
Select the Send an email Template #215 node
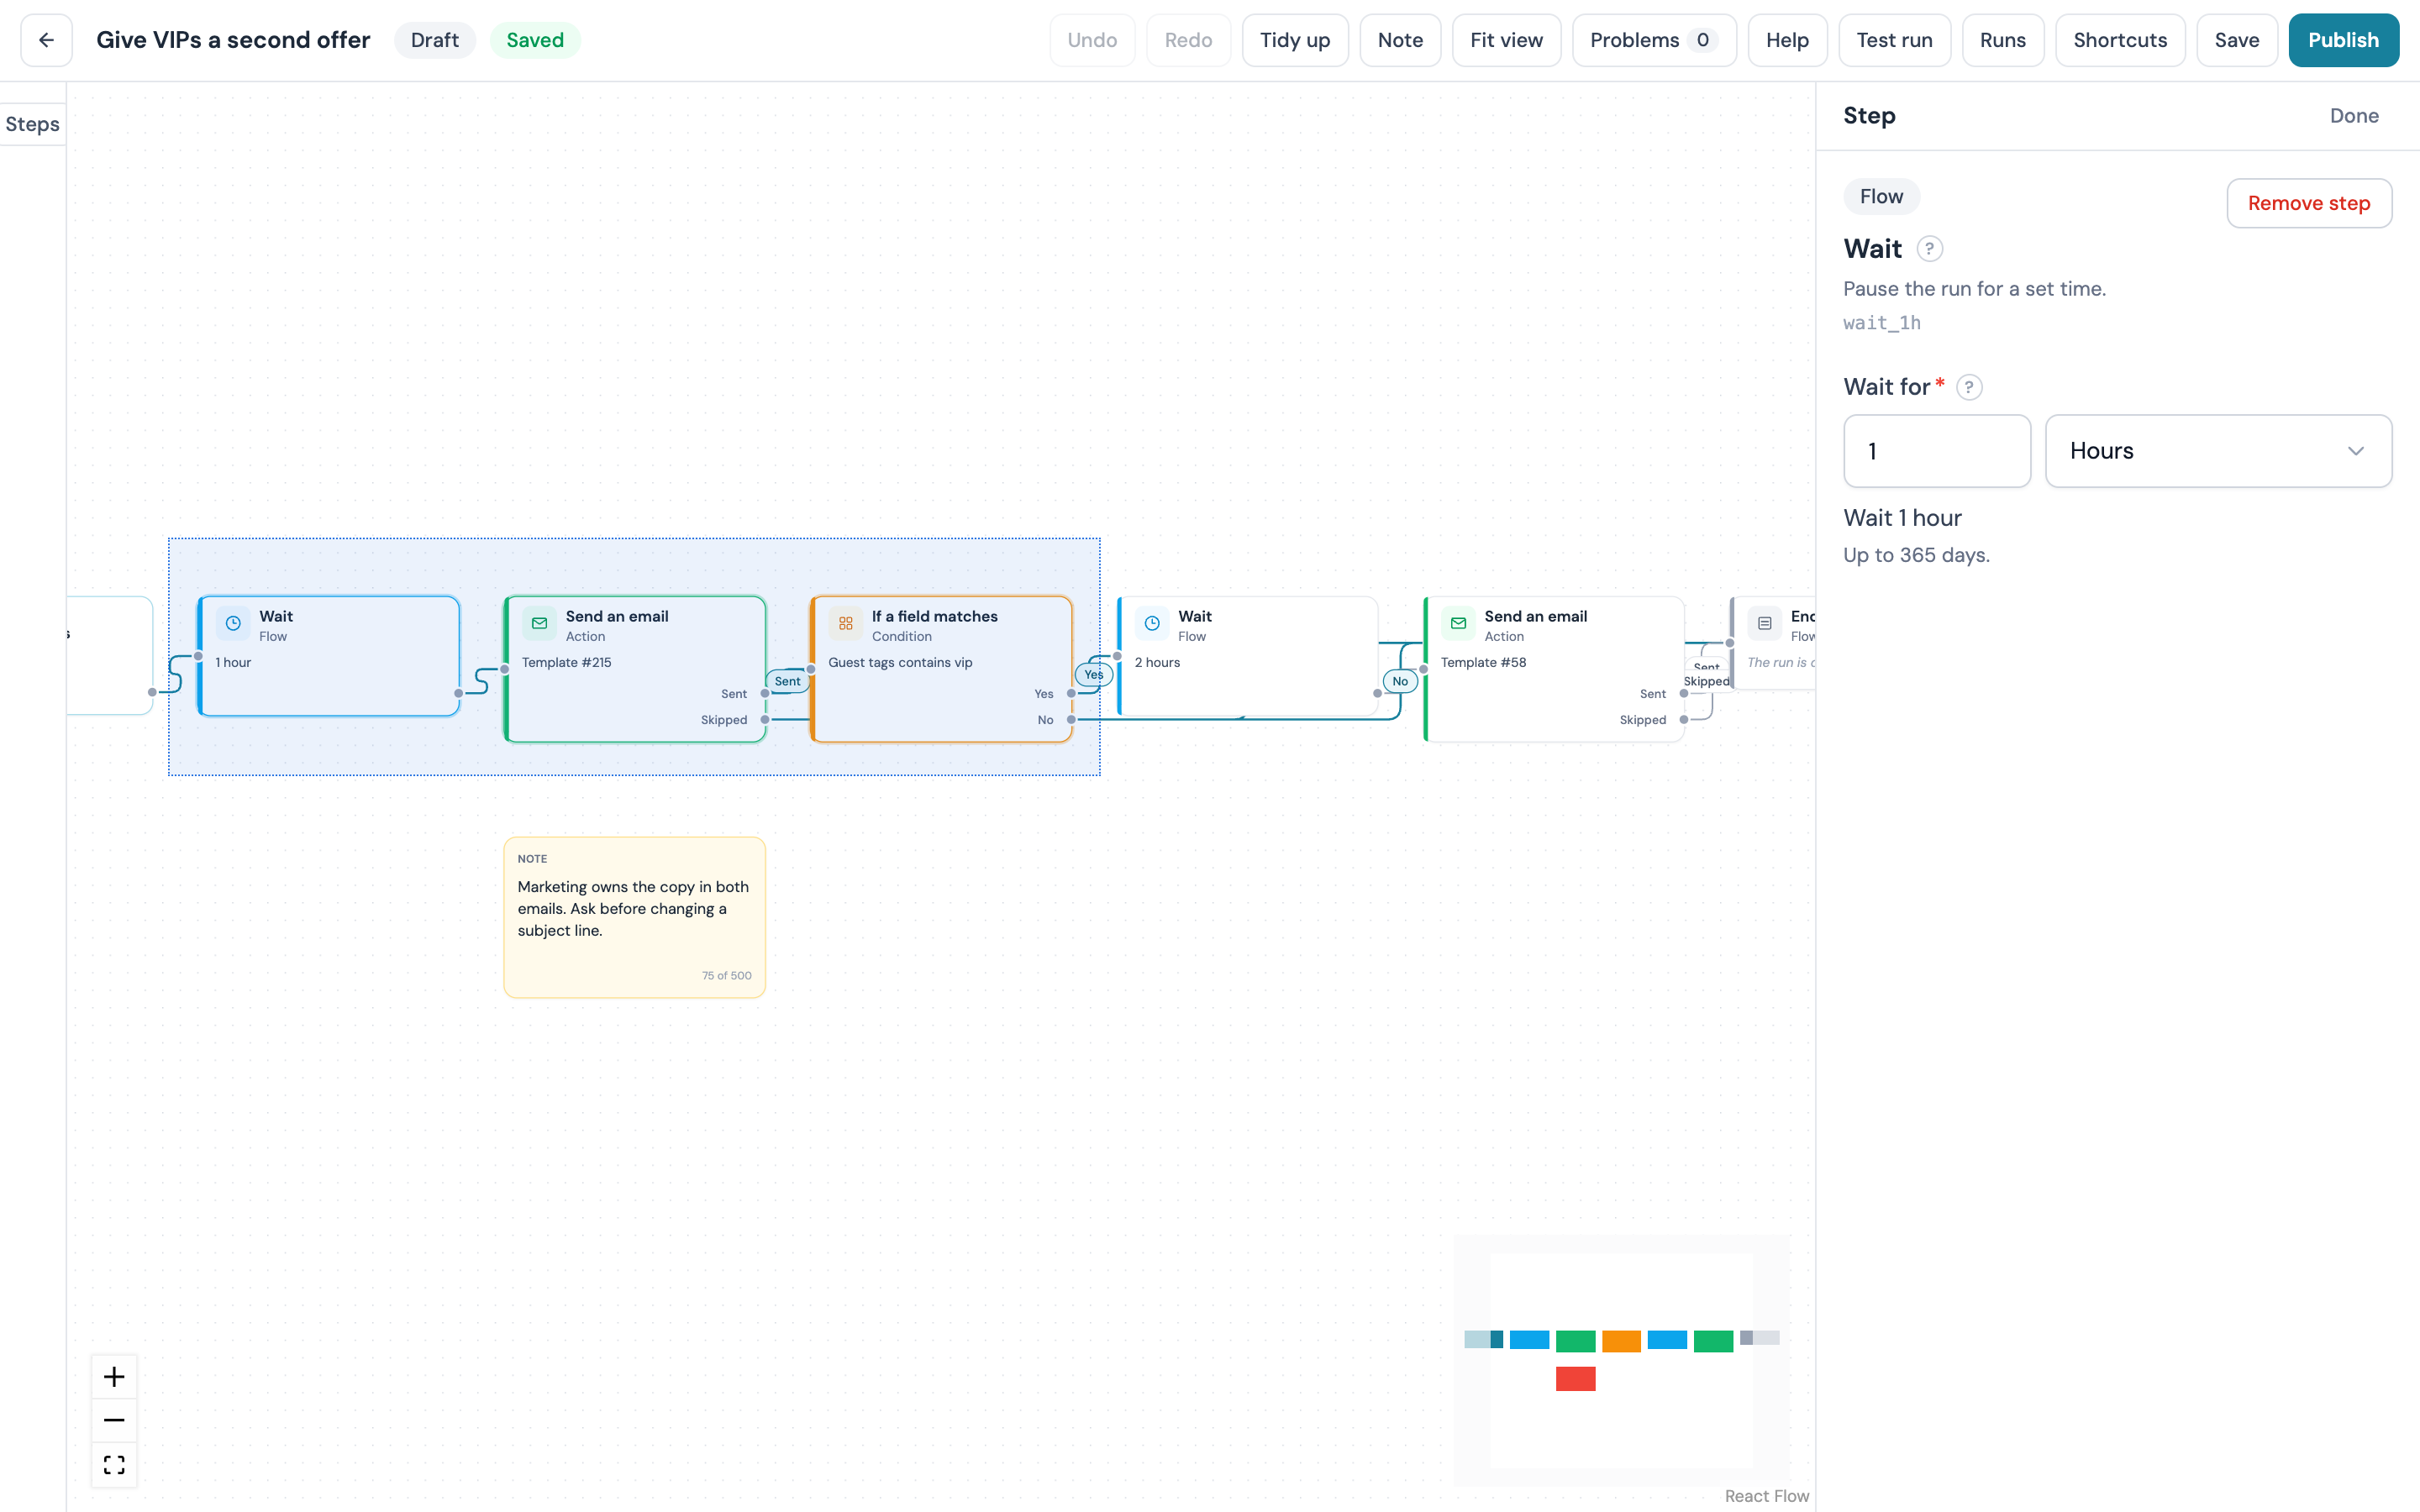[x=635, y=669]
